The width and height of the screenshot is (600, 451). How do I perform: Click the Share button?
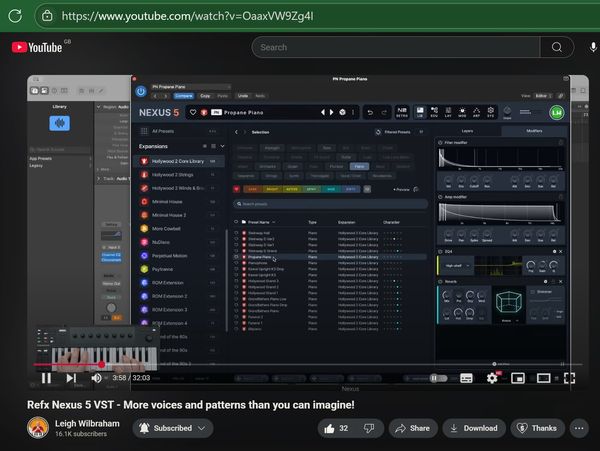(x=412, y=428)
